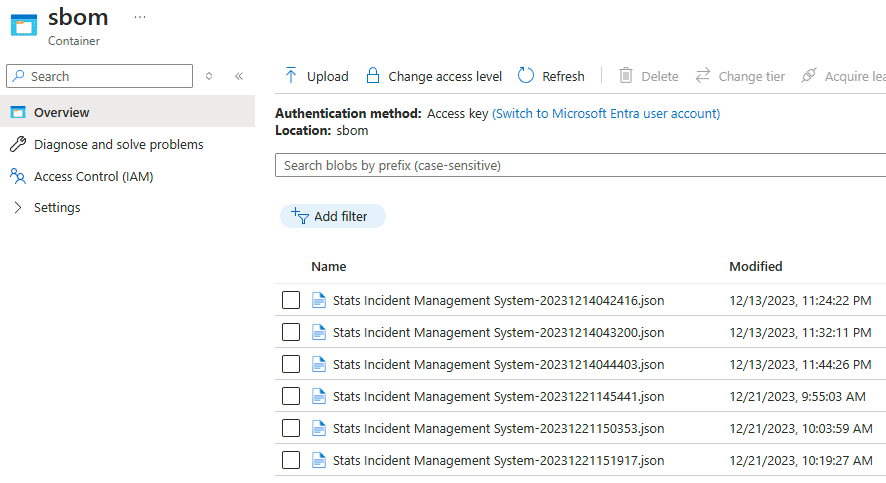The width and height of the screenshot is (886, 483).
Task: Click the Add filter button
Action: pyautogui.click(x=333, y=216)
